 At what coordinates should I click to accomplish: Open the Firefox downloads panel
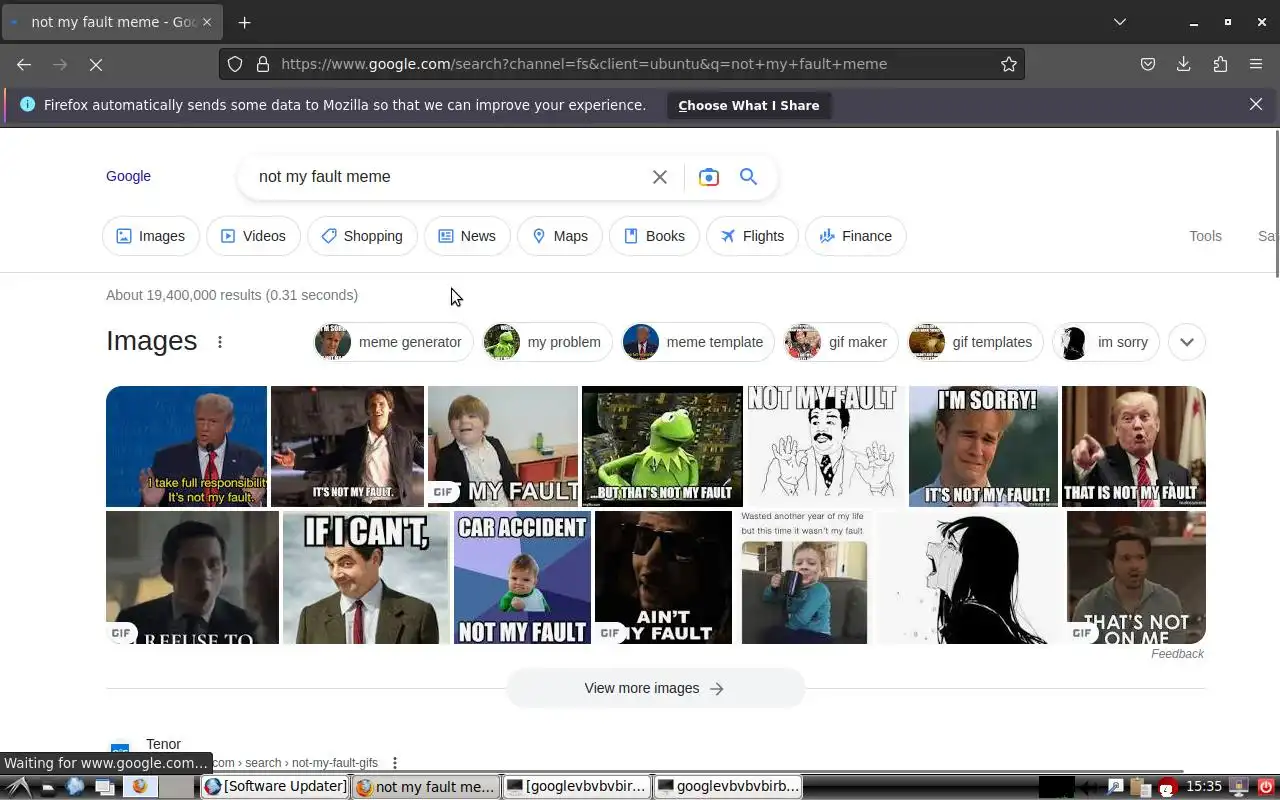pos(1184,64)
